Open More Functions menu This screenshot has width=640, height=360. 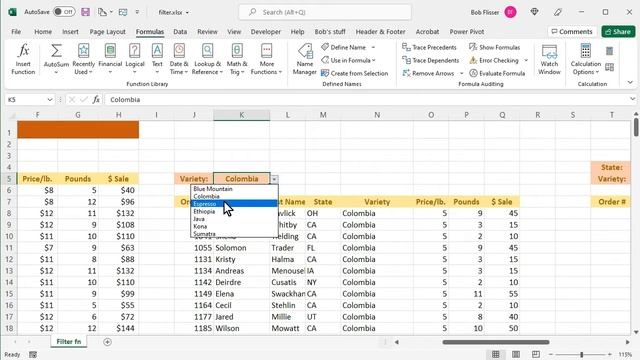pos(267,59)
